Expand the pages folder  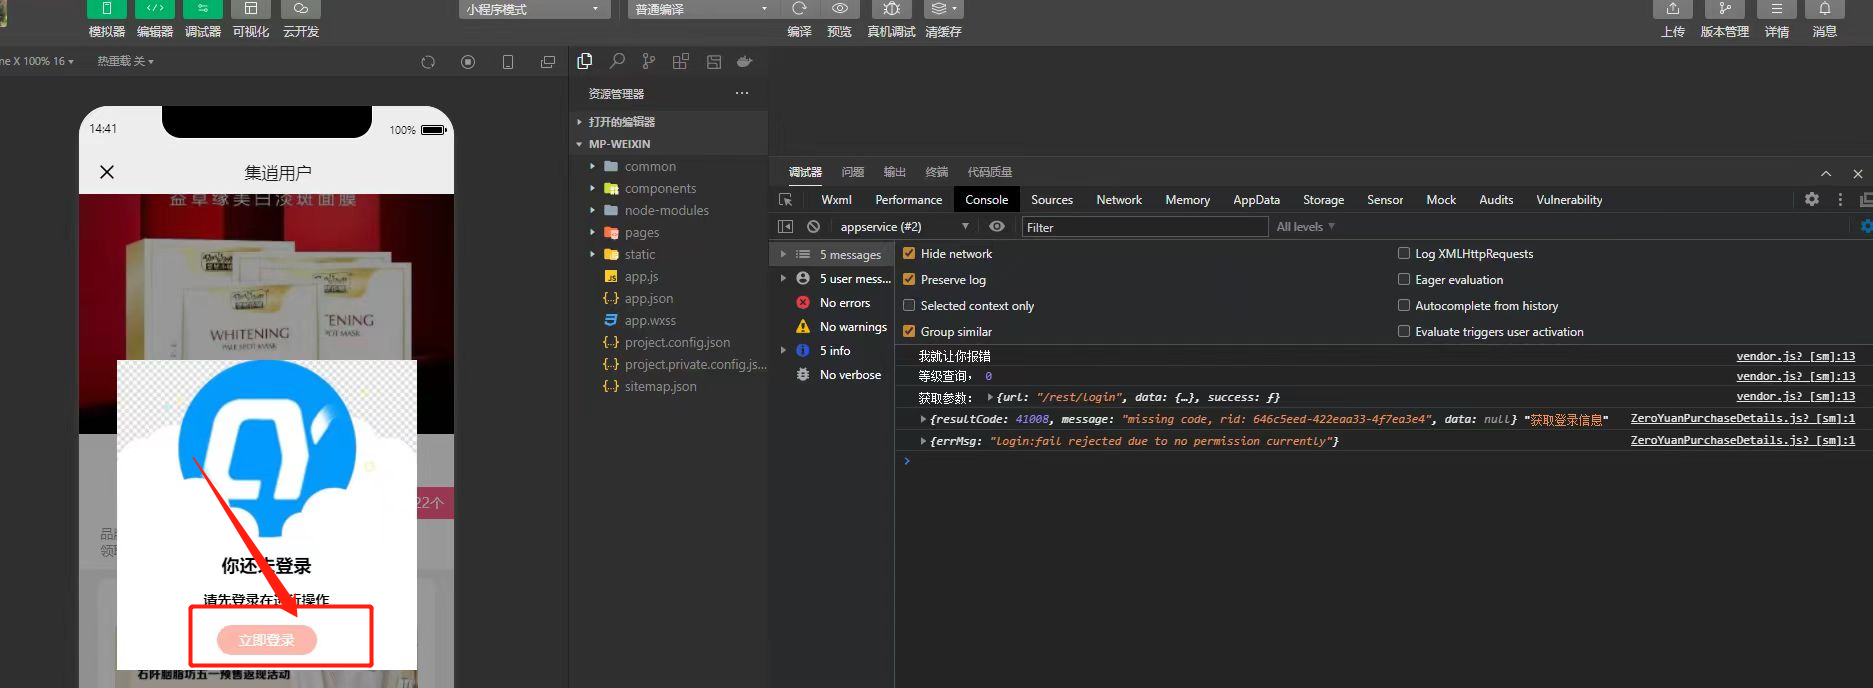[641, 233]
